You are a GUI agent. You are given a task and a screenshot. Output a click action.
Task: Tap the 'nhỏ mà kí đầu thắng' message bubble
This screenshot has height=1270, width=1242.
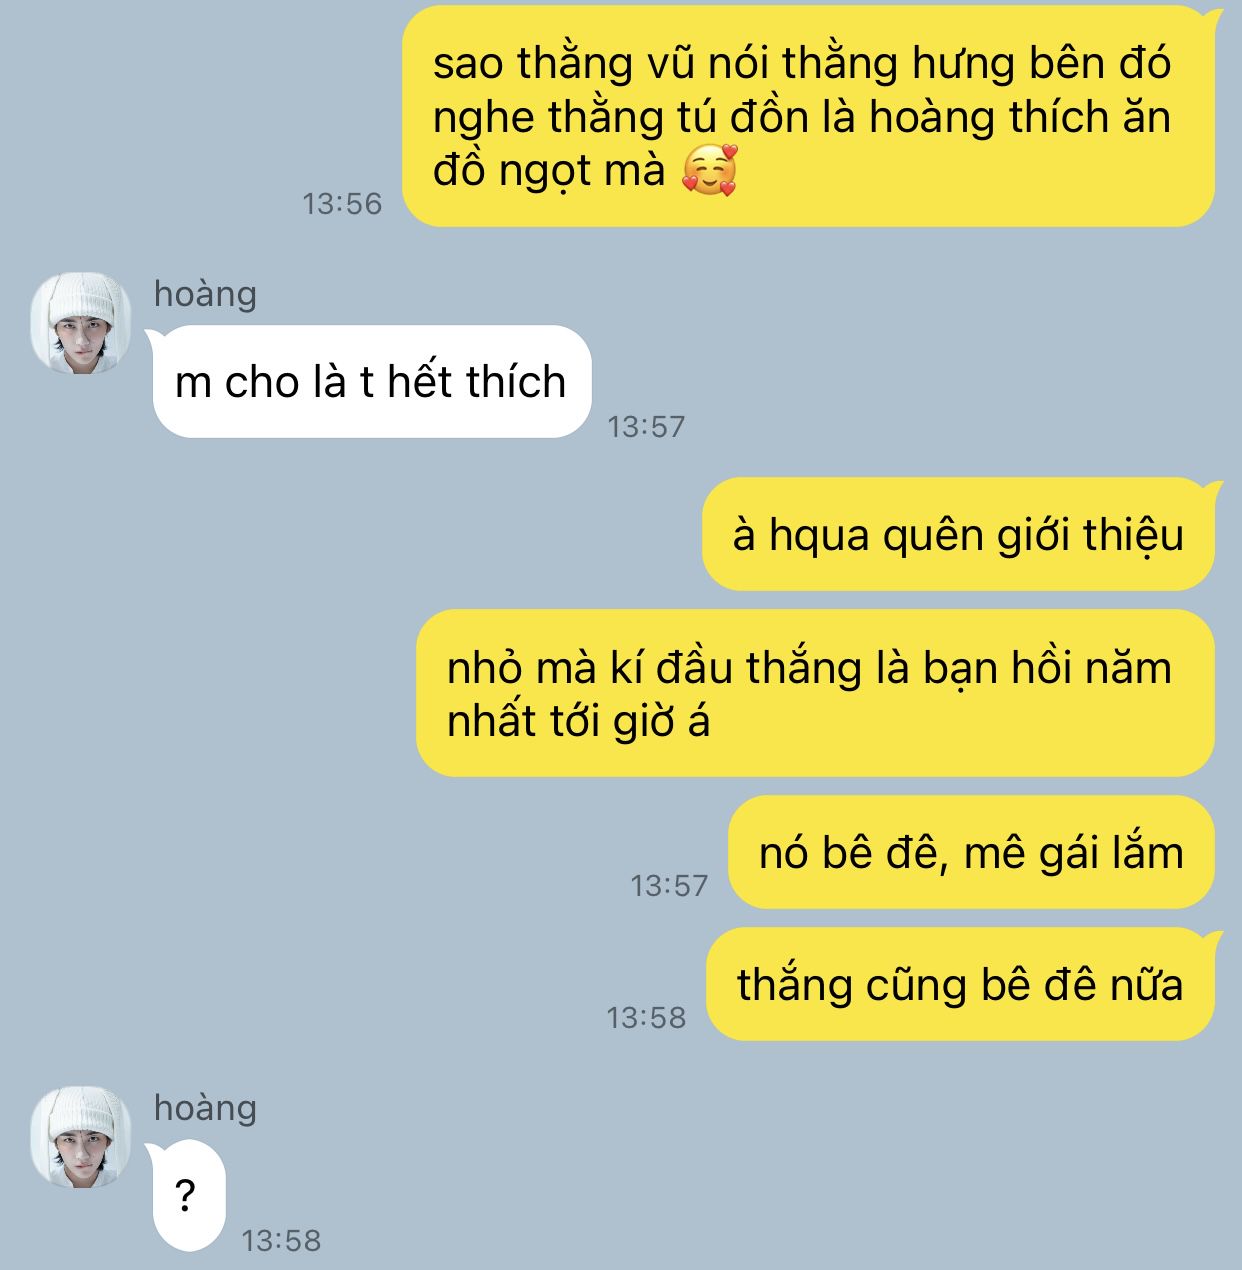coord(817,693)
